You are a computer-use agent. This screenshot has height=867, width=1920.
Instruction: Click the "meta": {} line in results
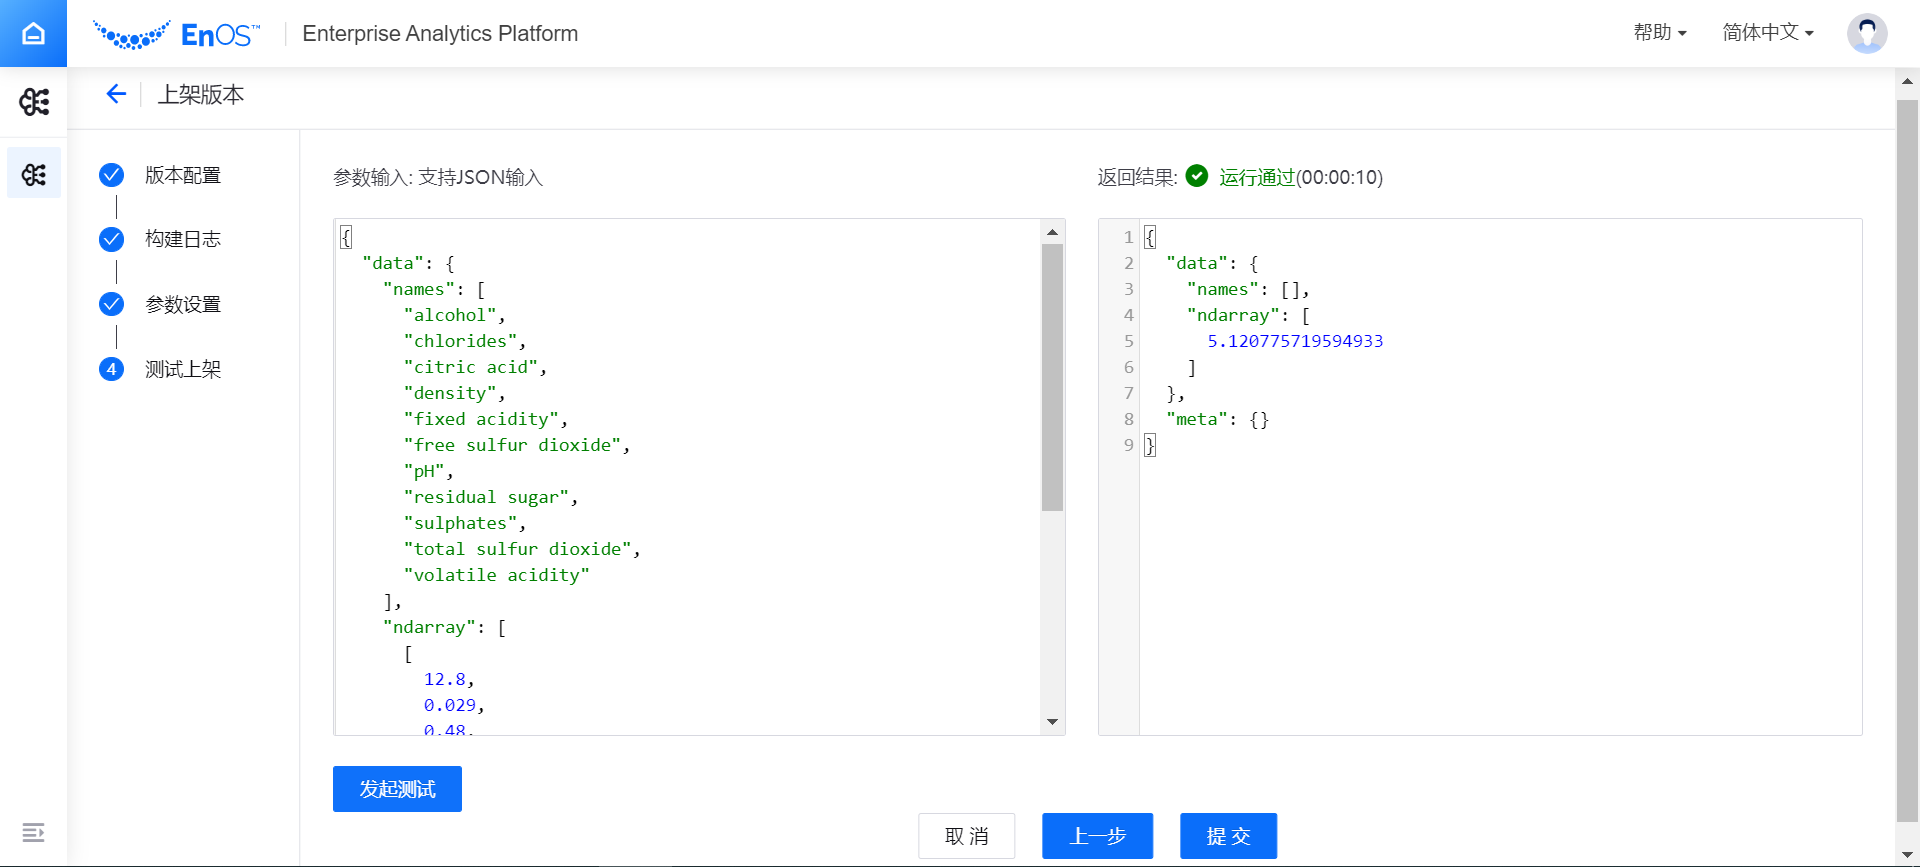(1217, 419)
